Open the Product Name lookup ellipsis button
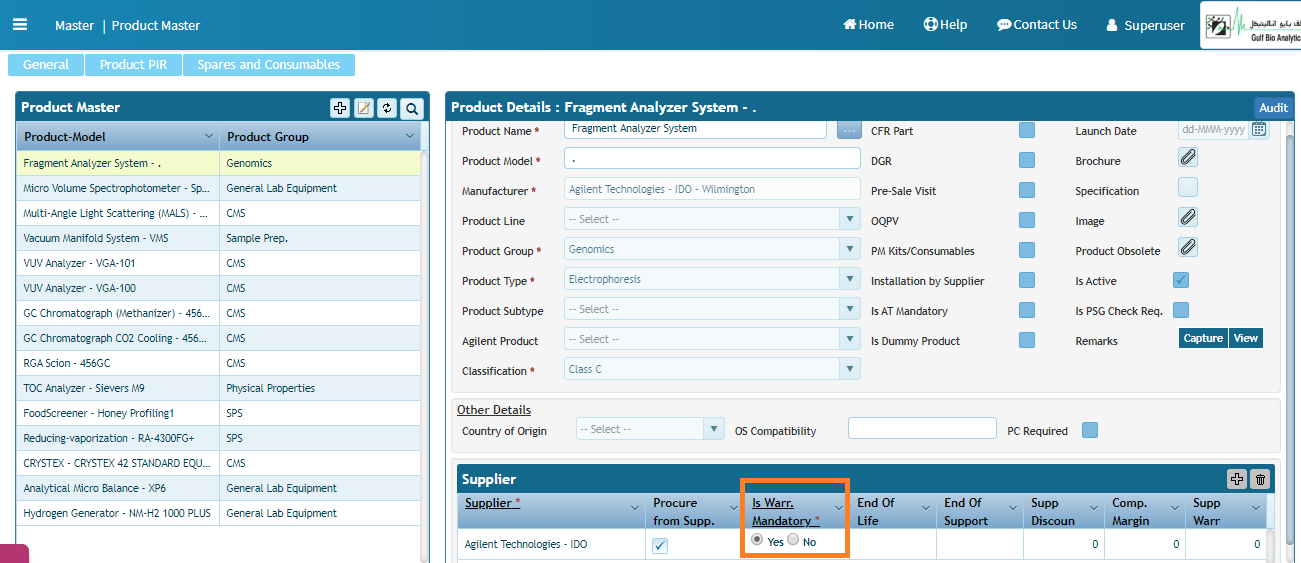This screenshot has height=563, width=1301. tap(849, 130)
